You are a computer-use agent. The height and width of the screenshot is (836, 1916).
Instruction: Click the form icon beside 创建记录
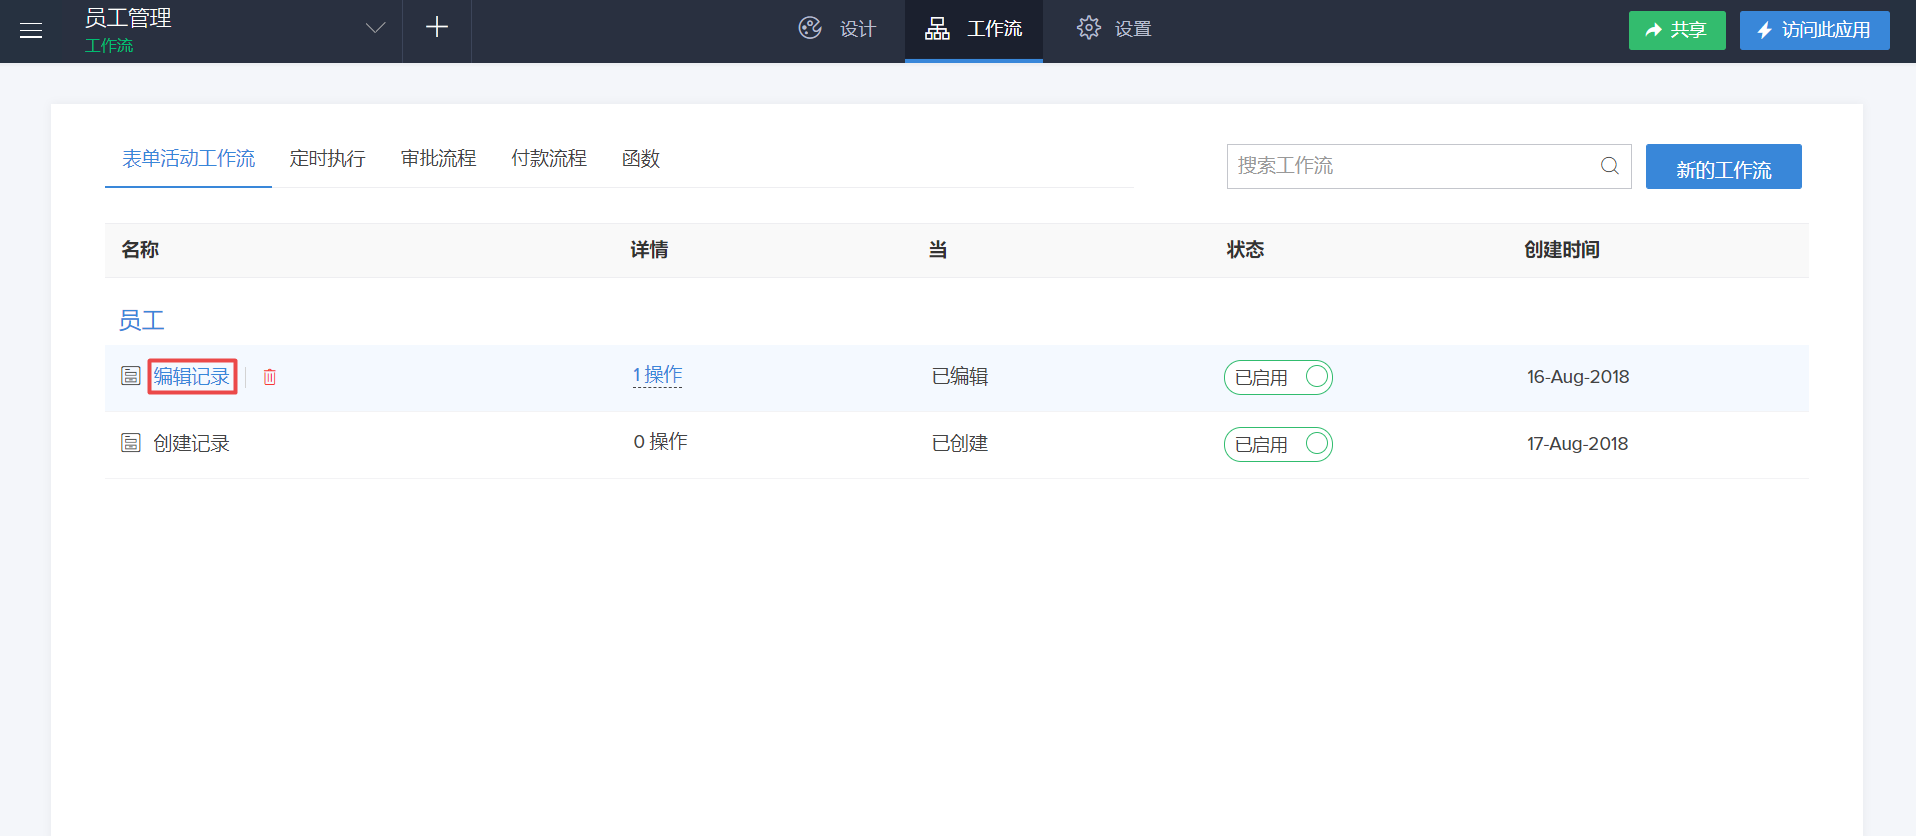[x=131, y=443]
